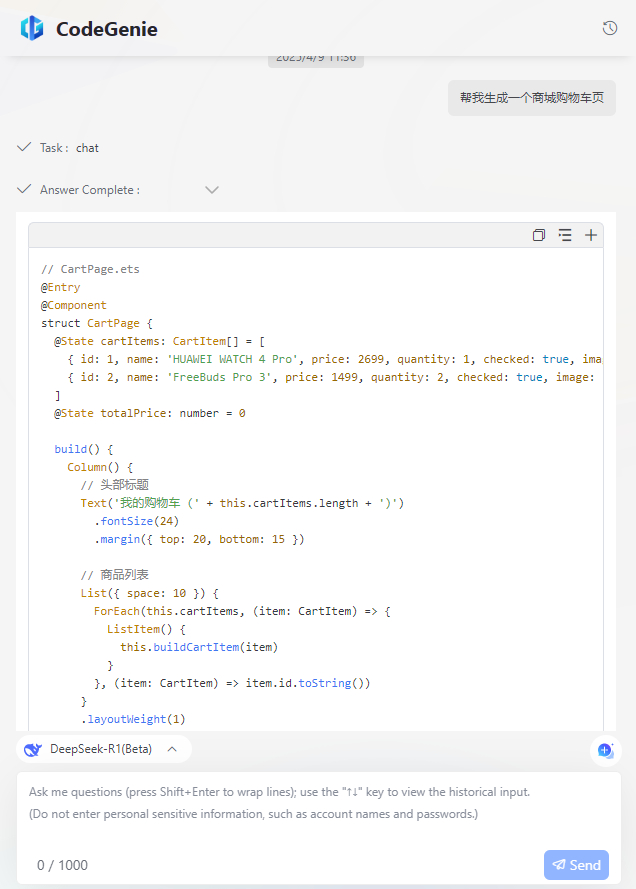The width and height of the screenshot is (636, 889).
Task: Copy the code block with copy icon
Action: click(x=539, y=235)
